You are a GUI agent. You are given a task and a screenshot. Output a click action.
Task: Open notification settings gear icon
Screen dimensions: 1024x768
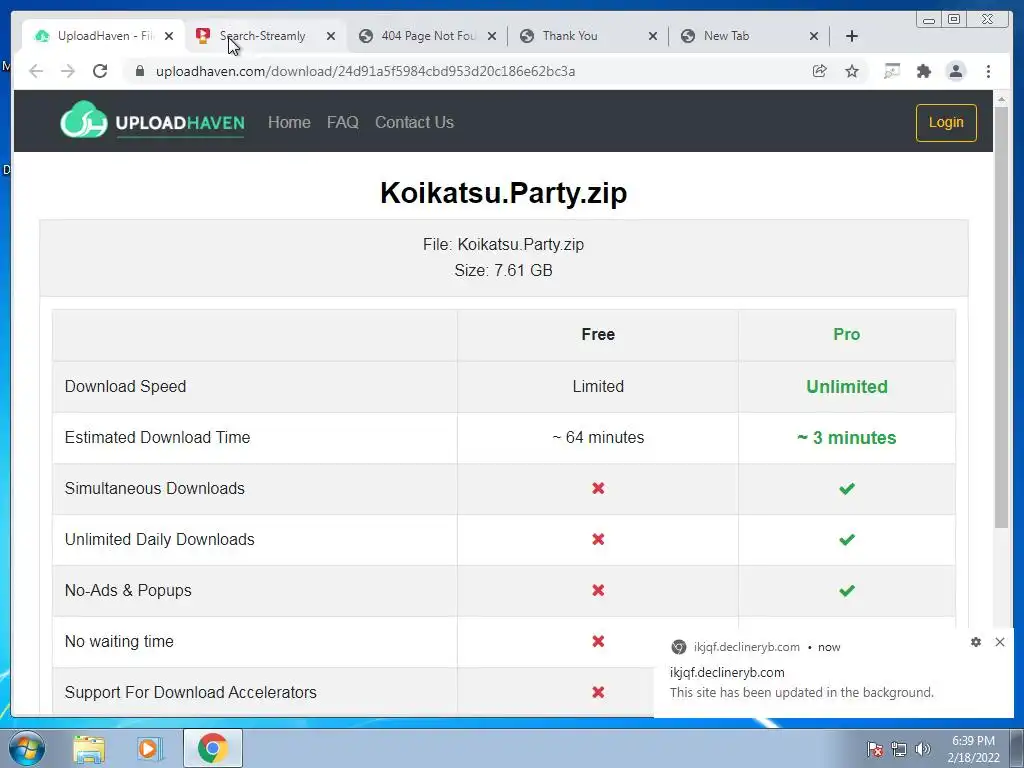pyautogui.click(x=976, y=642)
